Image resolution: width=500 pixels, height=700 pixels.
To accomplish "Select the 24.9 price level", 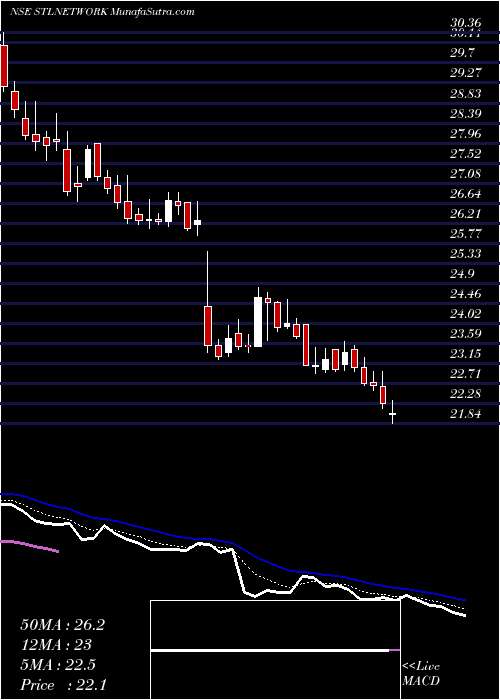I will 462,274.
